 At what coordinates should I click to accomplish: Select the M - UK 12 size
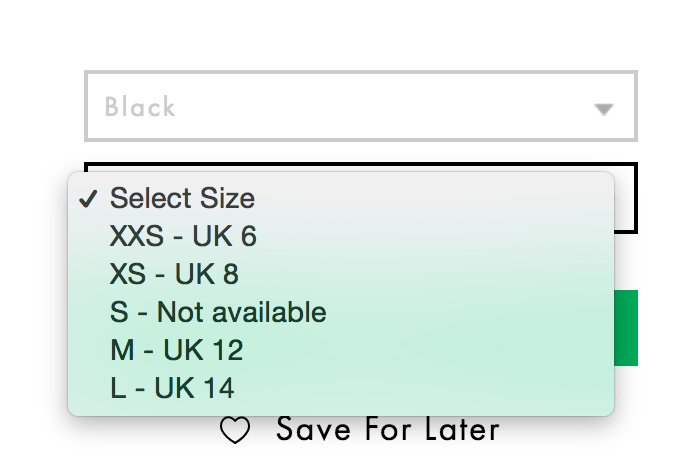coord(176,350)
